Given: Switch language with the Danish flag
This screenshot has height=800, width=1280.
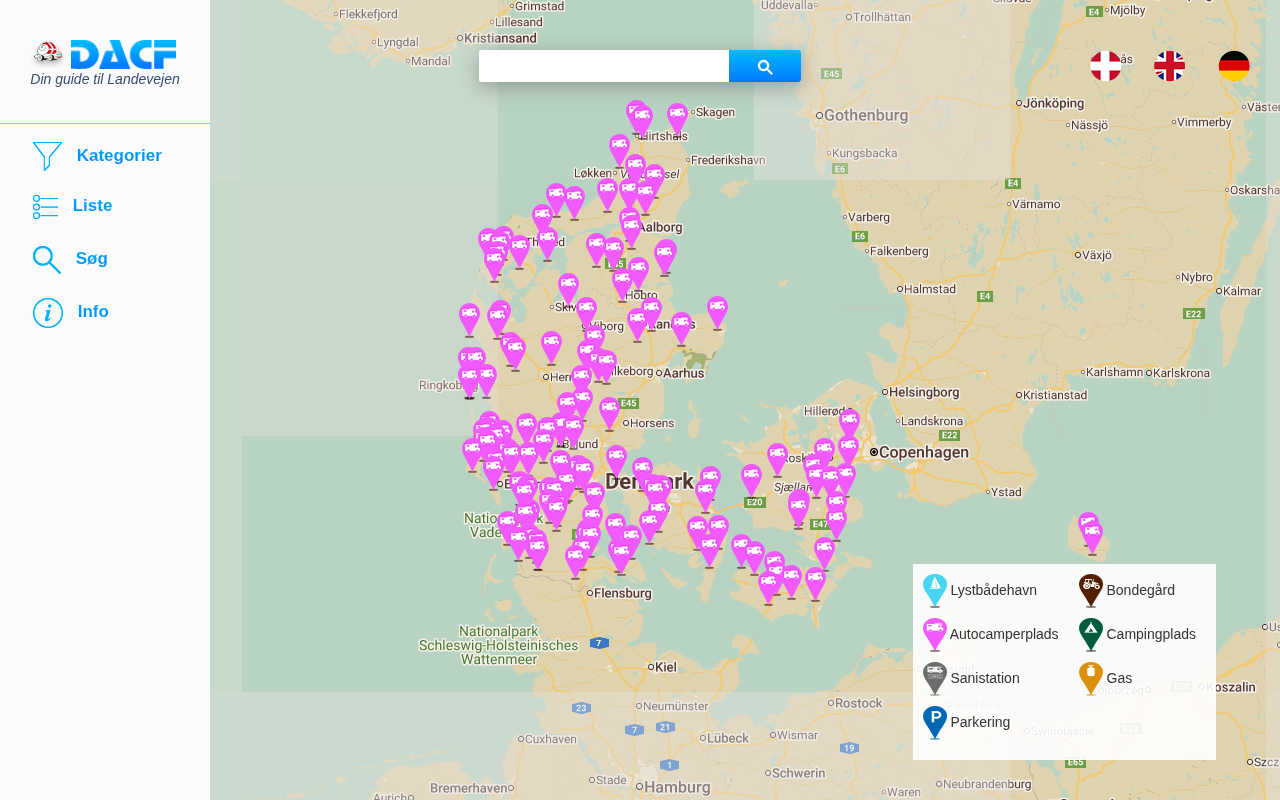Looking at the screenshot, I should (x=1105, y=66).
